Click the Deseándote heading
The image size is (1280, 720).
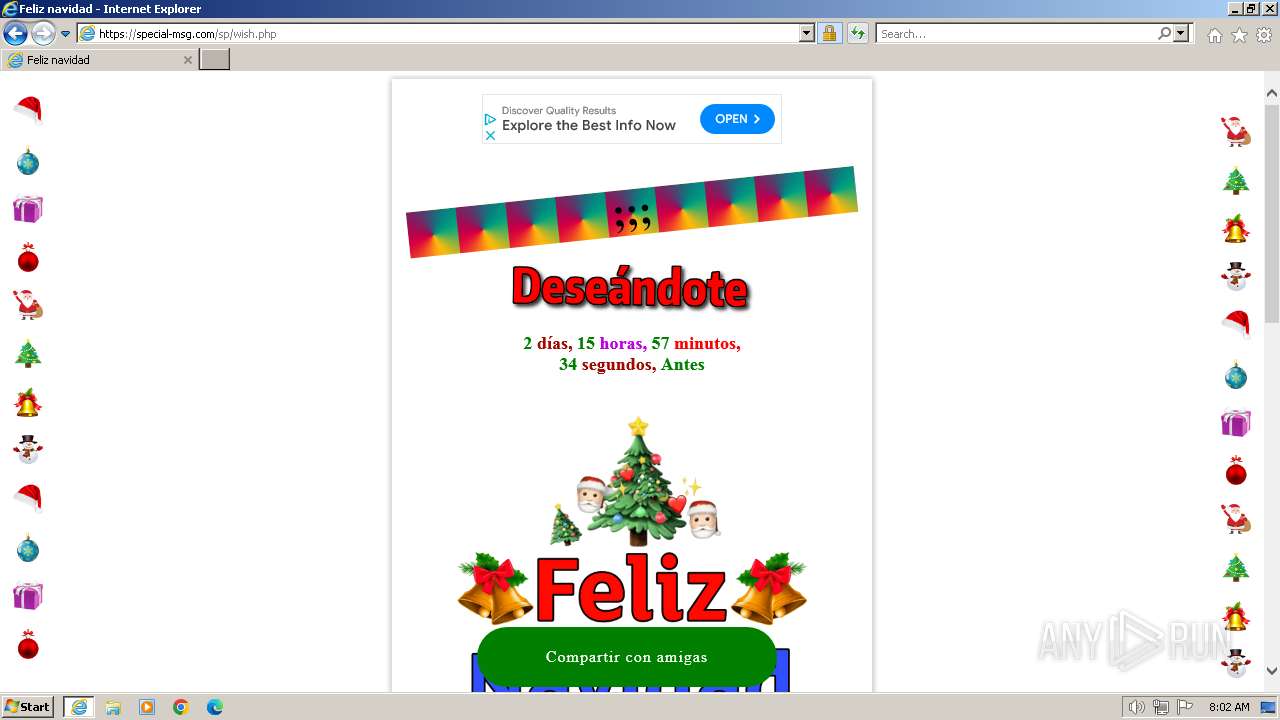[x=630, y=288]
